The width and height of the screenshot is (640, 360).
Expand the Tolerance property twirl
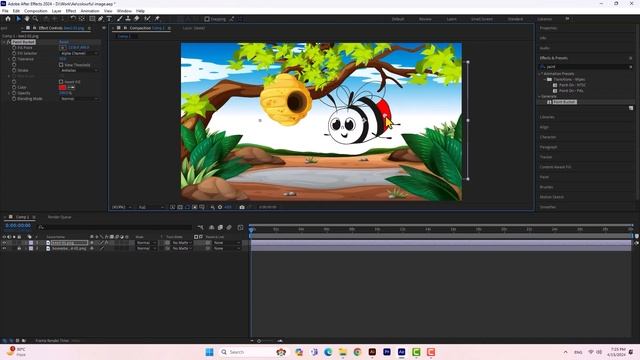point(9,59)
